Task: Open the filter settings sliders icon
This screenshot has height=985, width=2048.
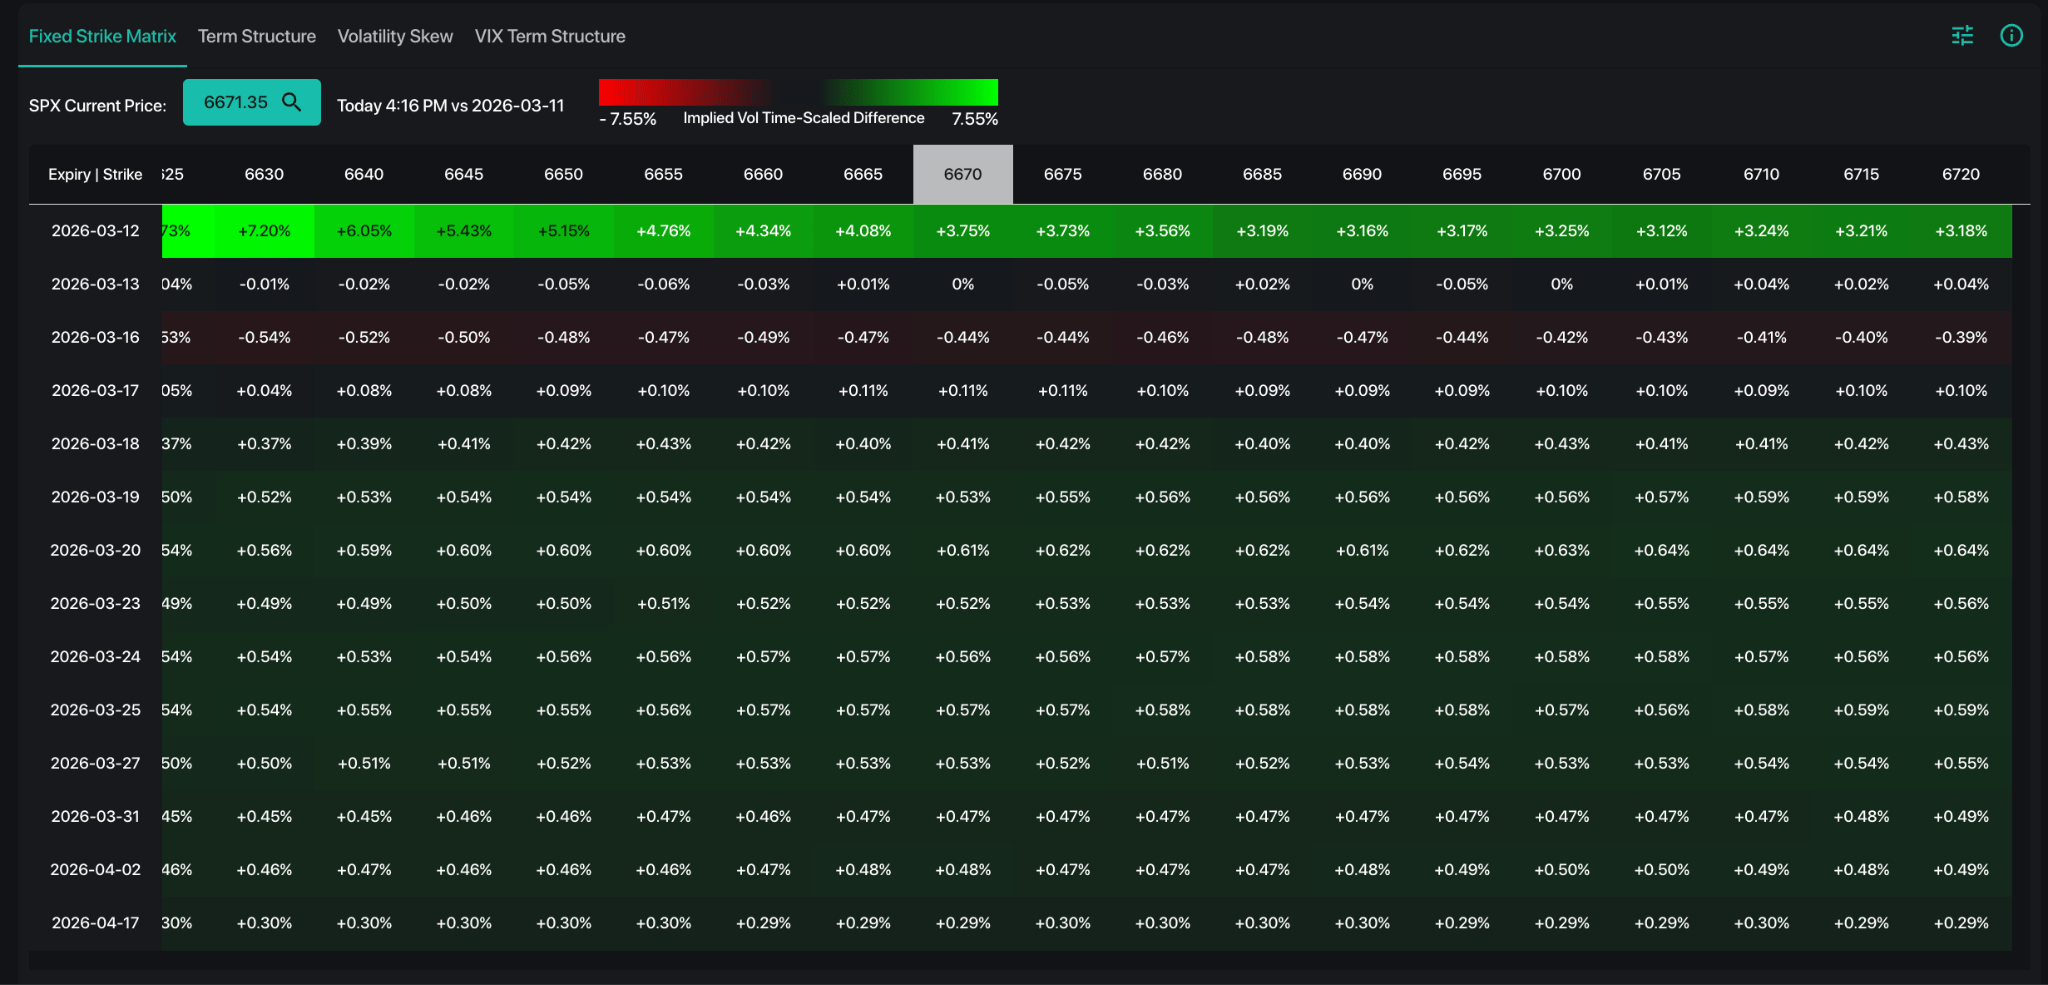Action: [x=1962, y=36]
